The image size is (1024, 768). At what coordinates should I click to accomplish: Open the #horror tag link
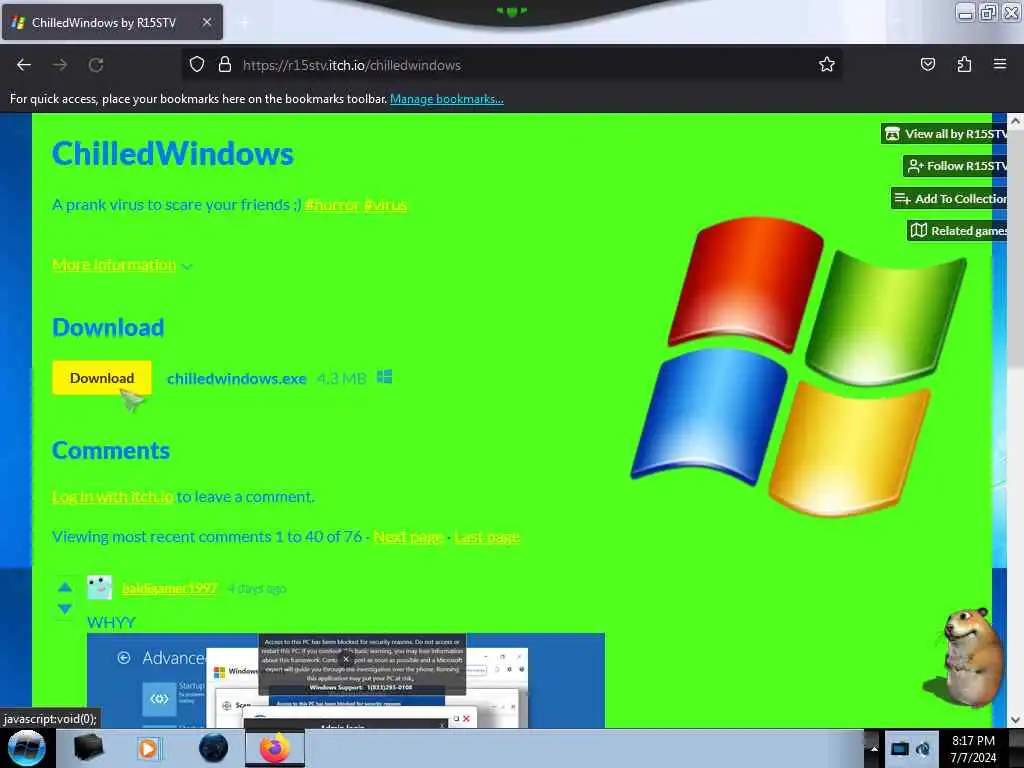pos(332,205)
